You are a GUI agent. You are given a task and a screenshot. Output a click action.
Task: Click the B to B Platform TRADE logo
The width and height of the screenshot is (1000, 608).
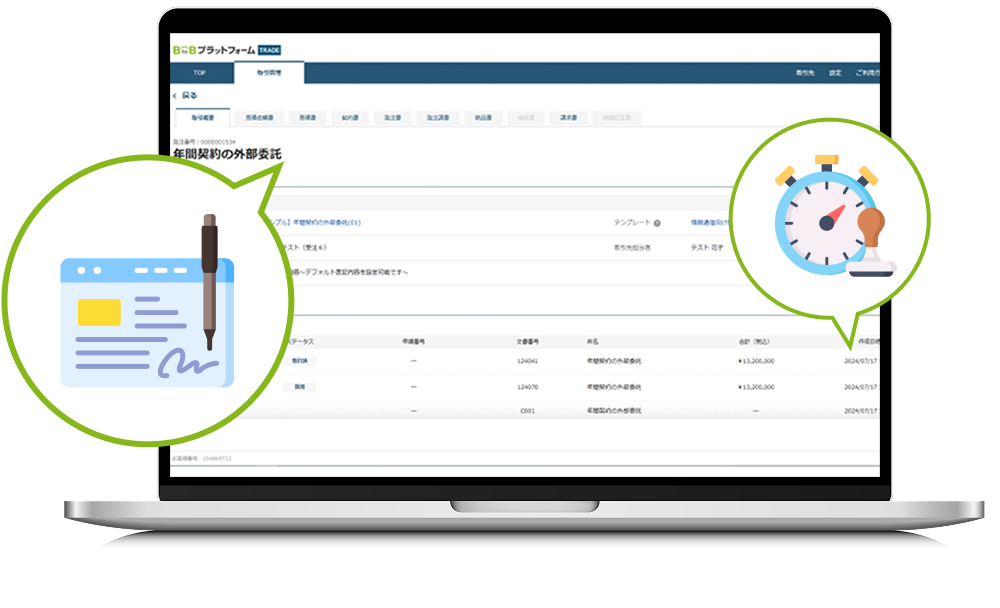coord(226,50)
